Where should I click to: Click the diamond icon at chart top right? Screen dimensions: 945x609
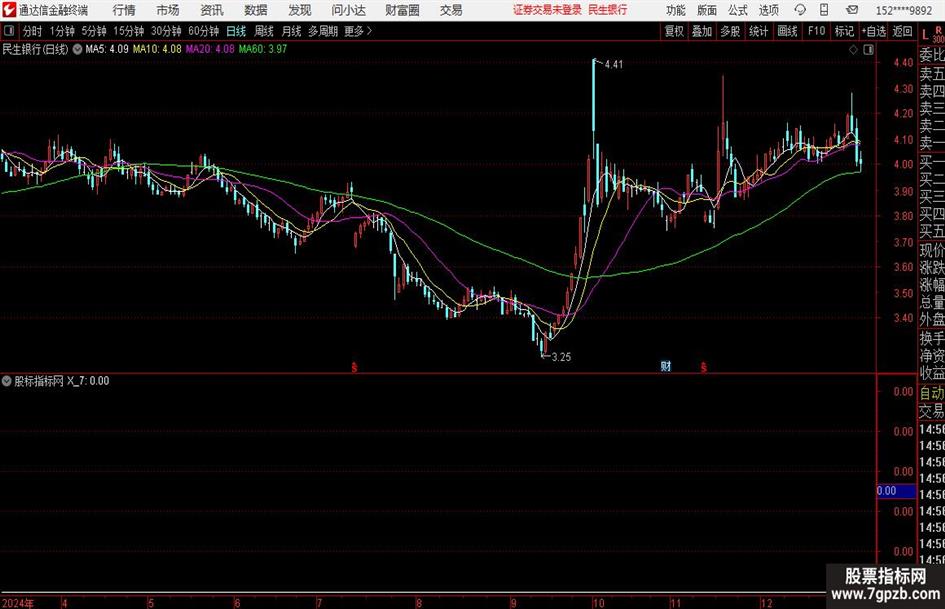[853, 50]
